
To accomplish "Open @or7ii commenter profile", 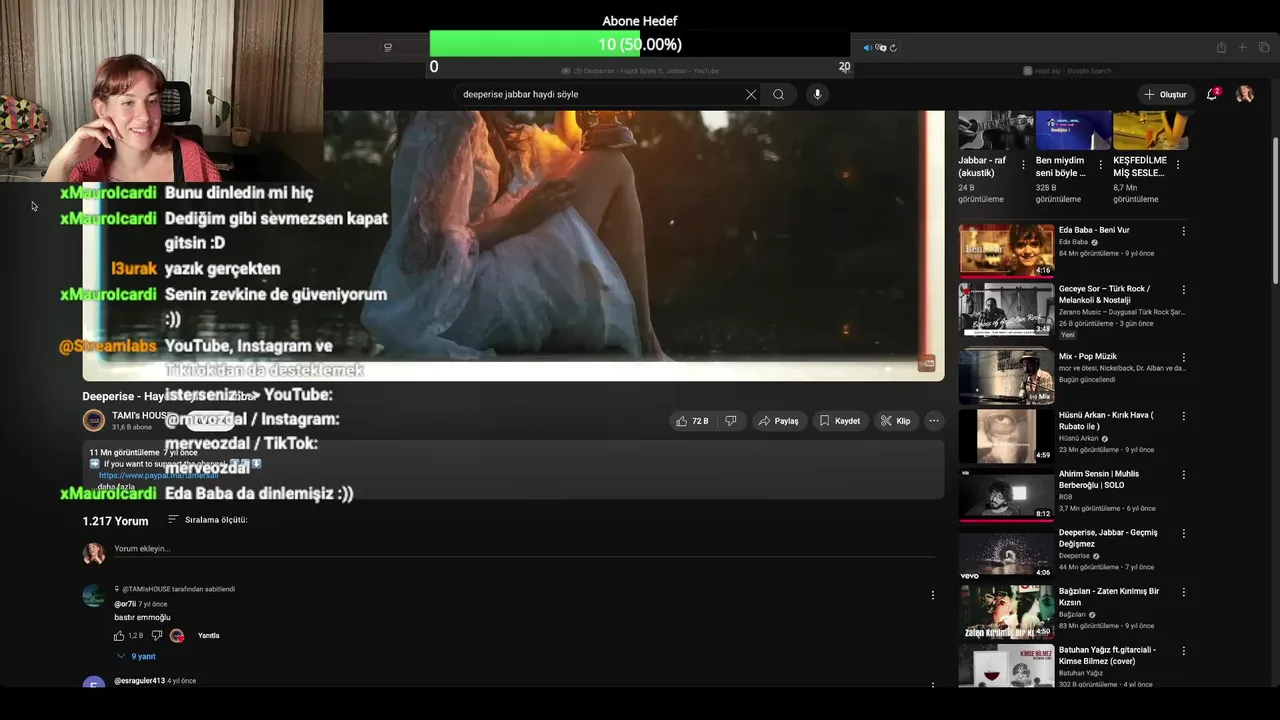I will coord(125,604).
